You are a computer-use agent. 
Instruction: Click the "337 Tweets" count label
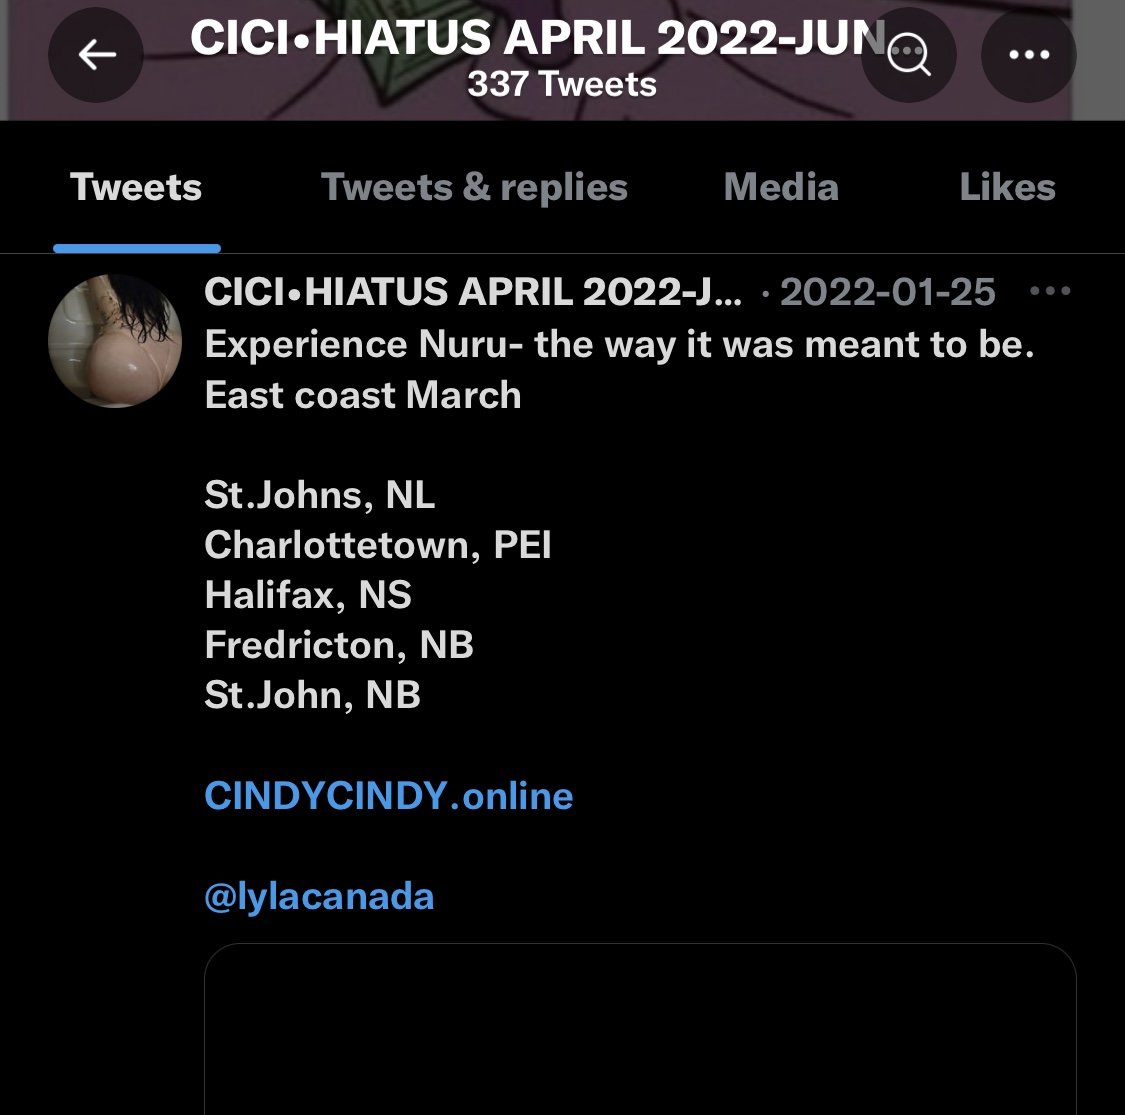[561, 85]
